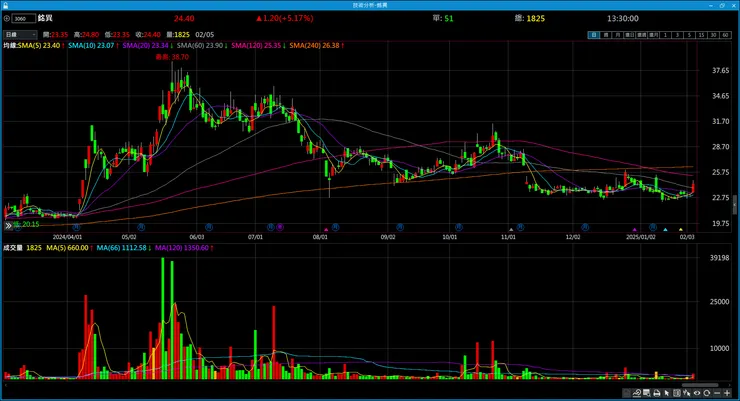The height and width of the screenshot is (401, 740).
Task: Click the purple circle marker after 07/01
Action: coord(280,227)
